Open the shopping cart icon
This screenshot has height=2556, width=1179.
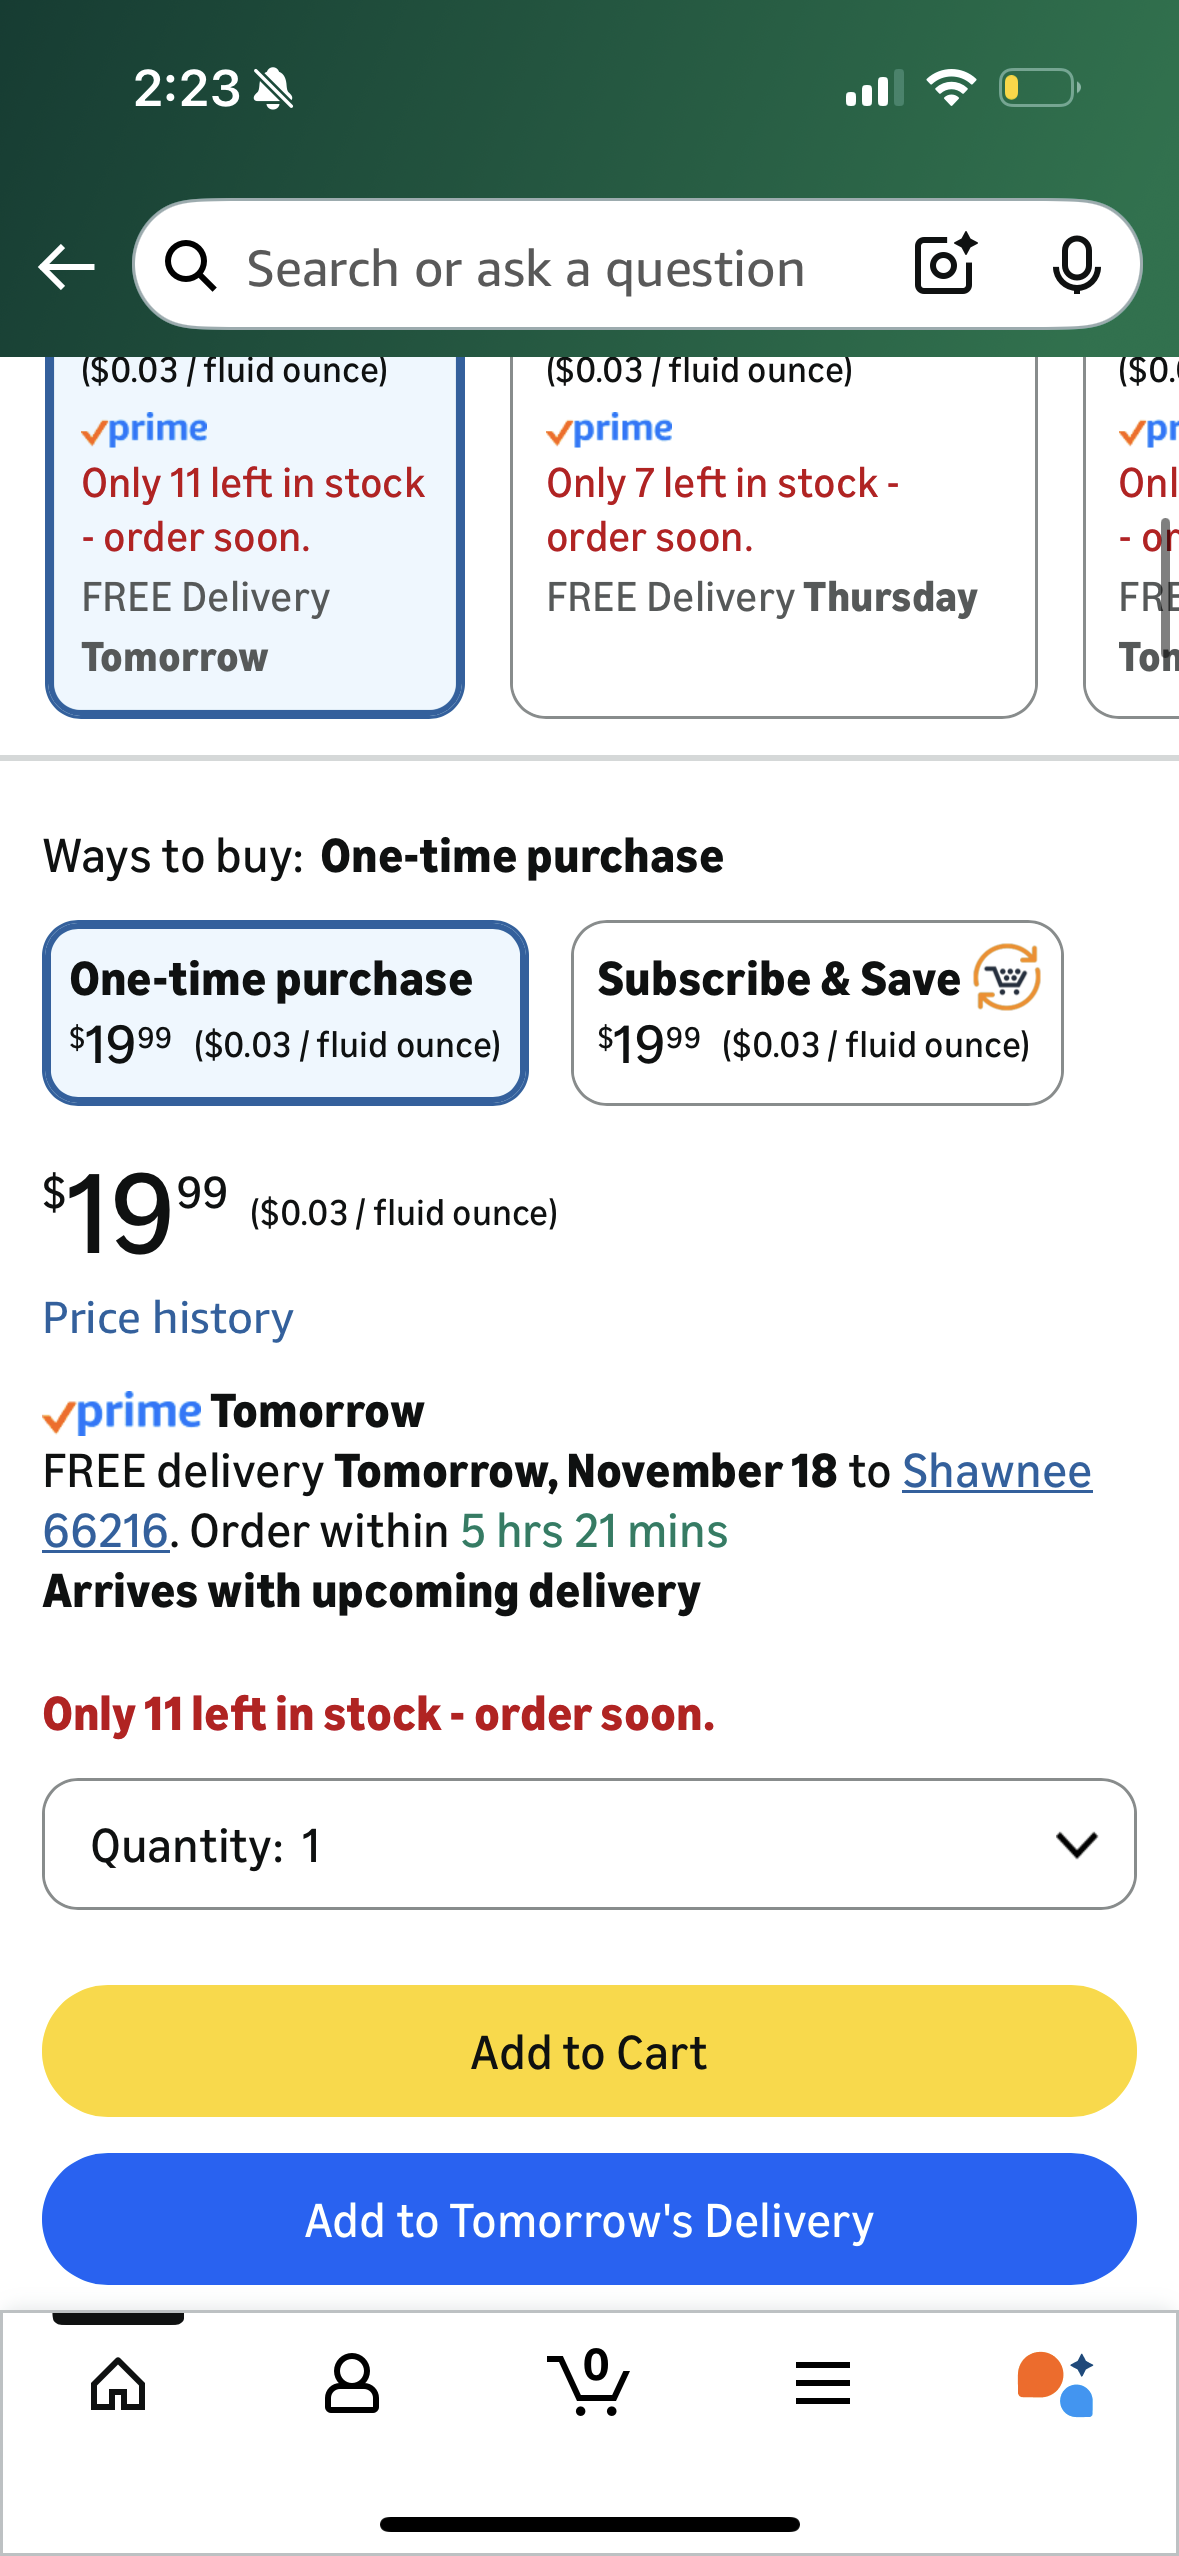point(590,2384)
